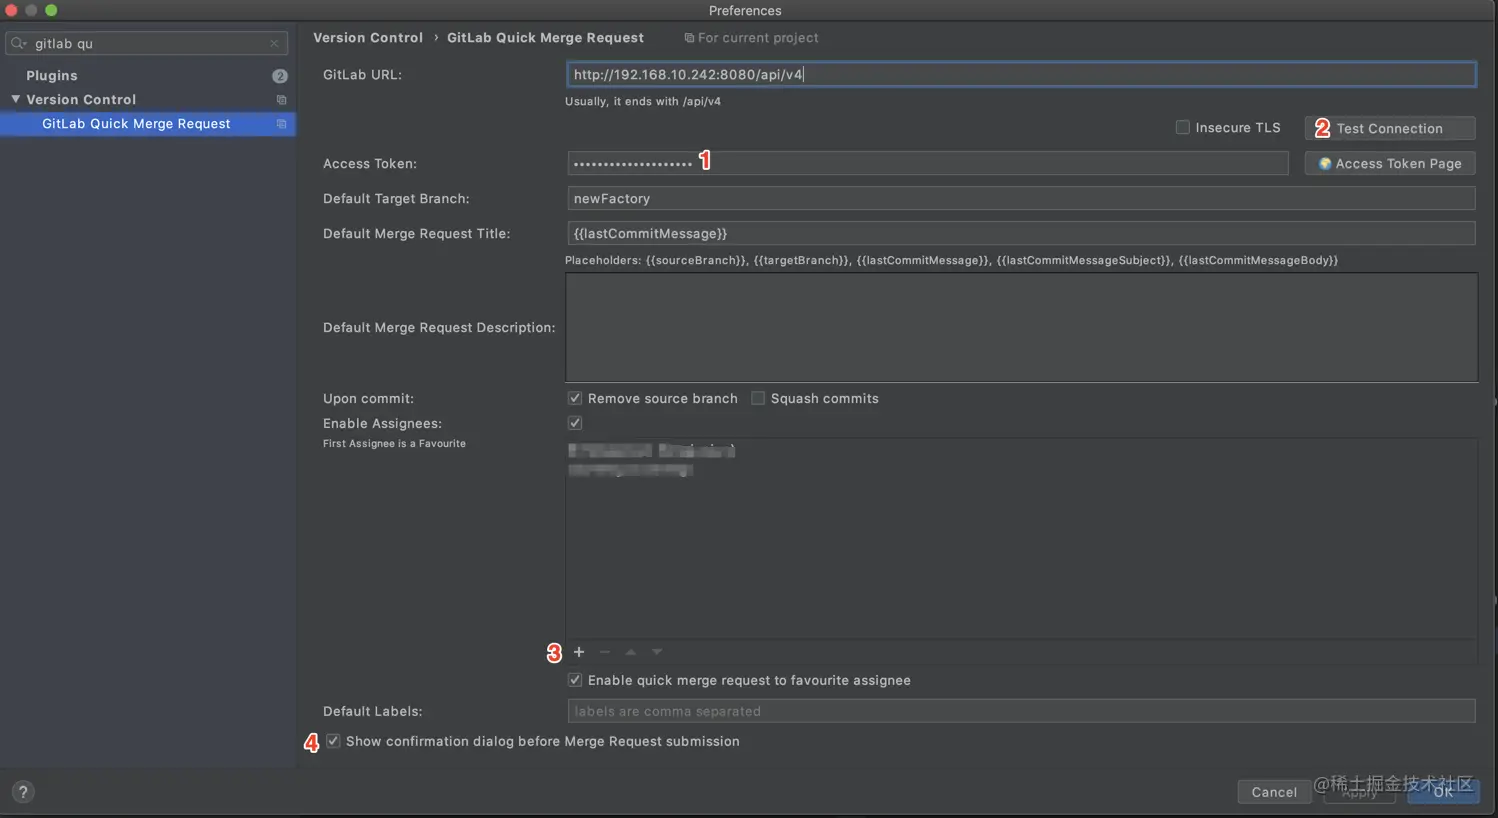
Task: Select Plugins in the settings tree
Action: point(52,76)
